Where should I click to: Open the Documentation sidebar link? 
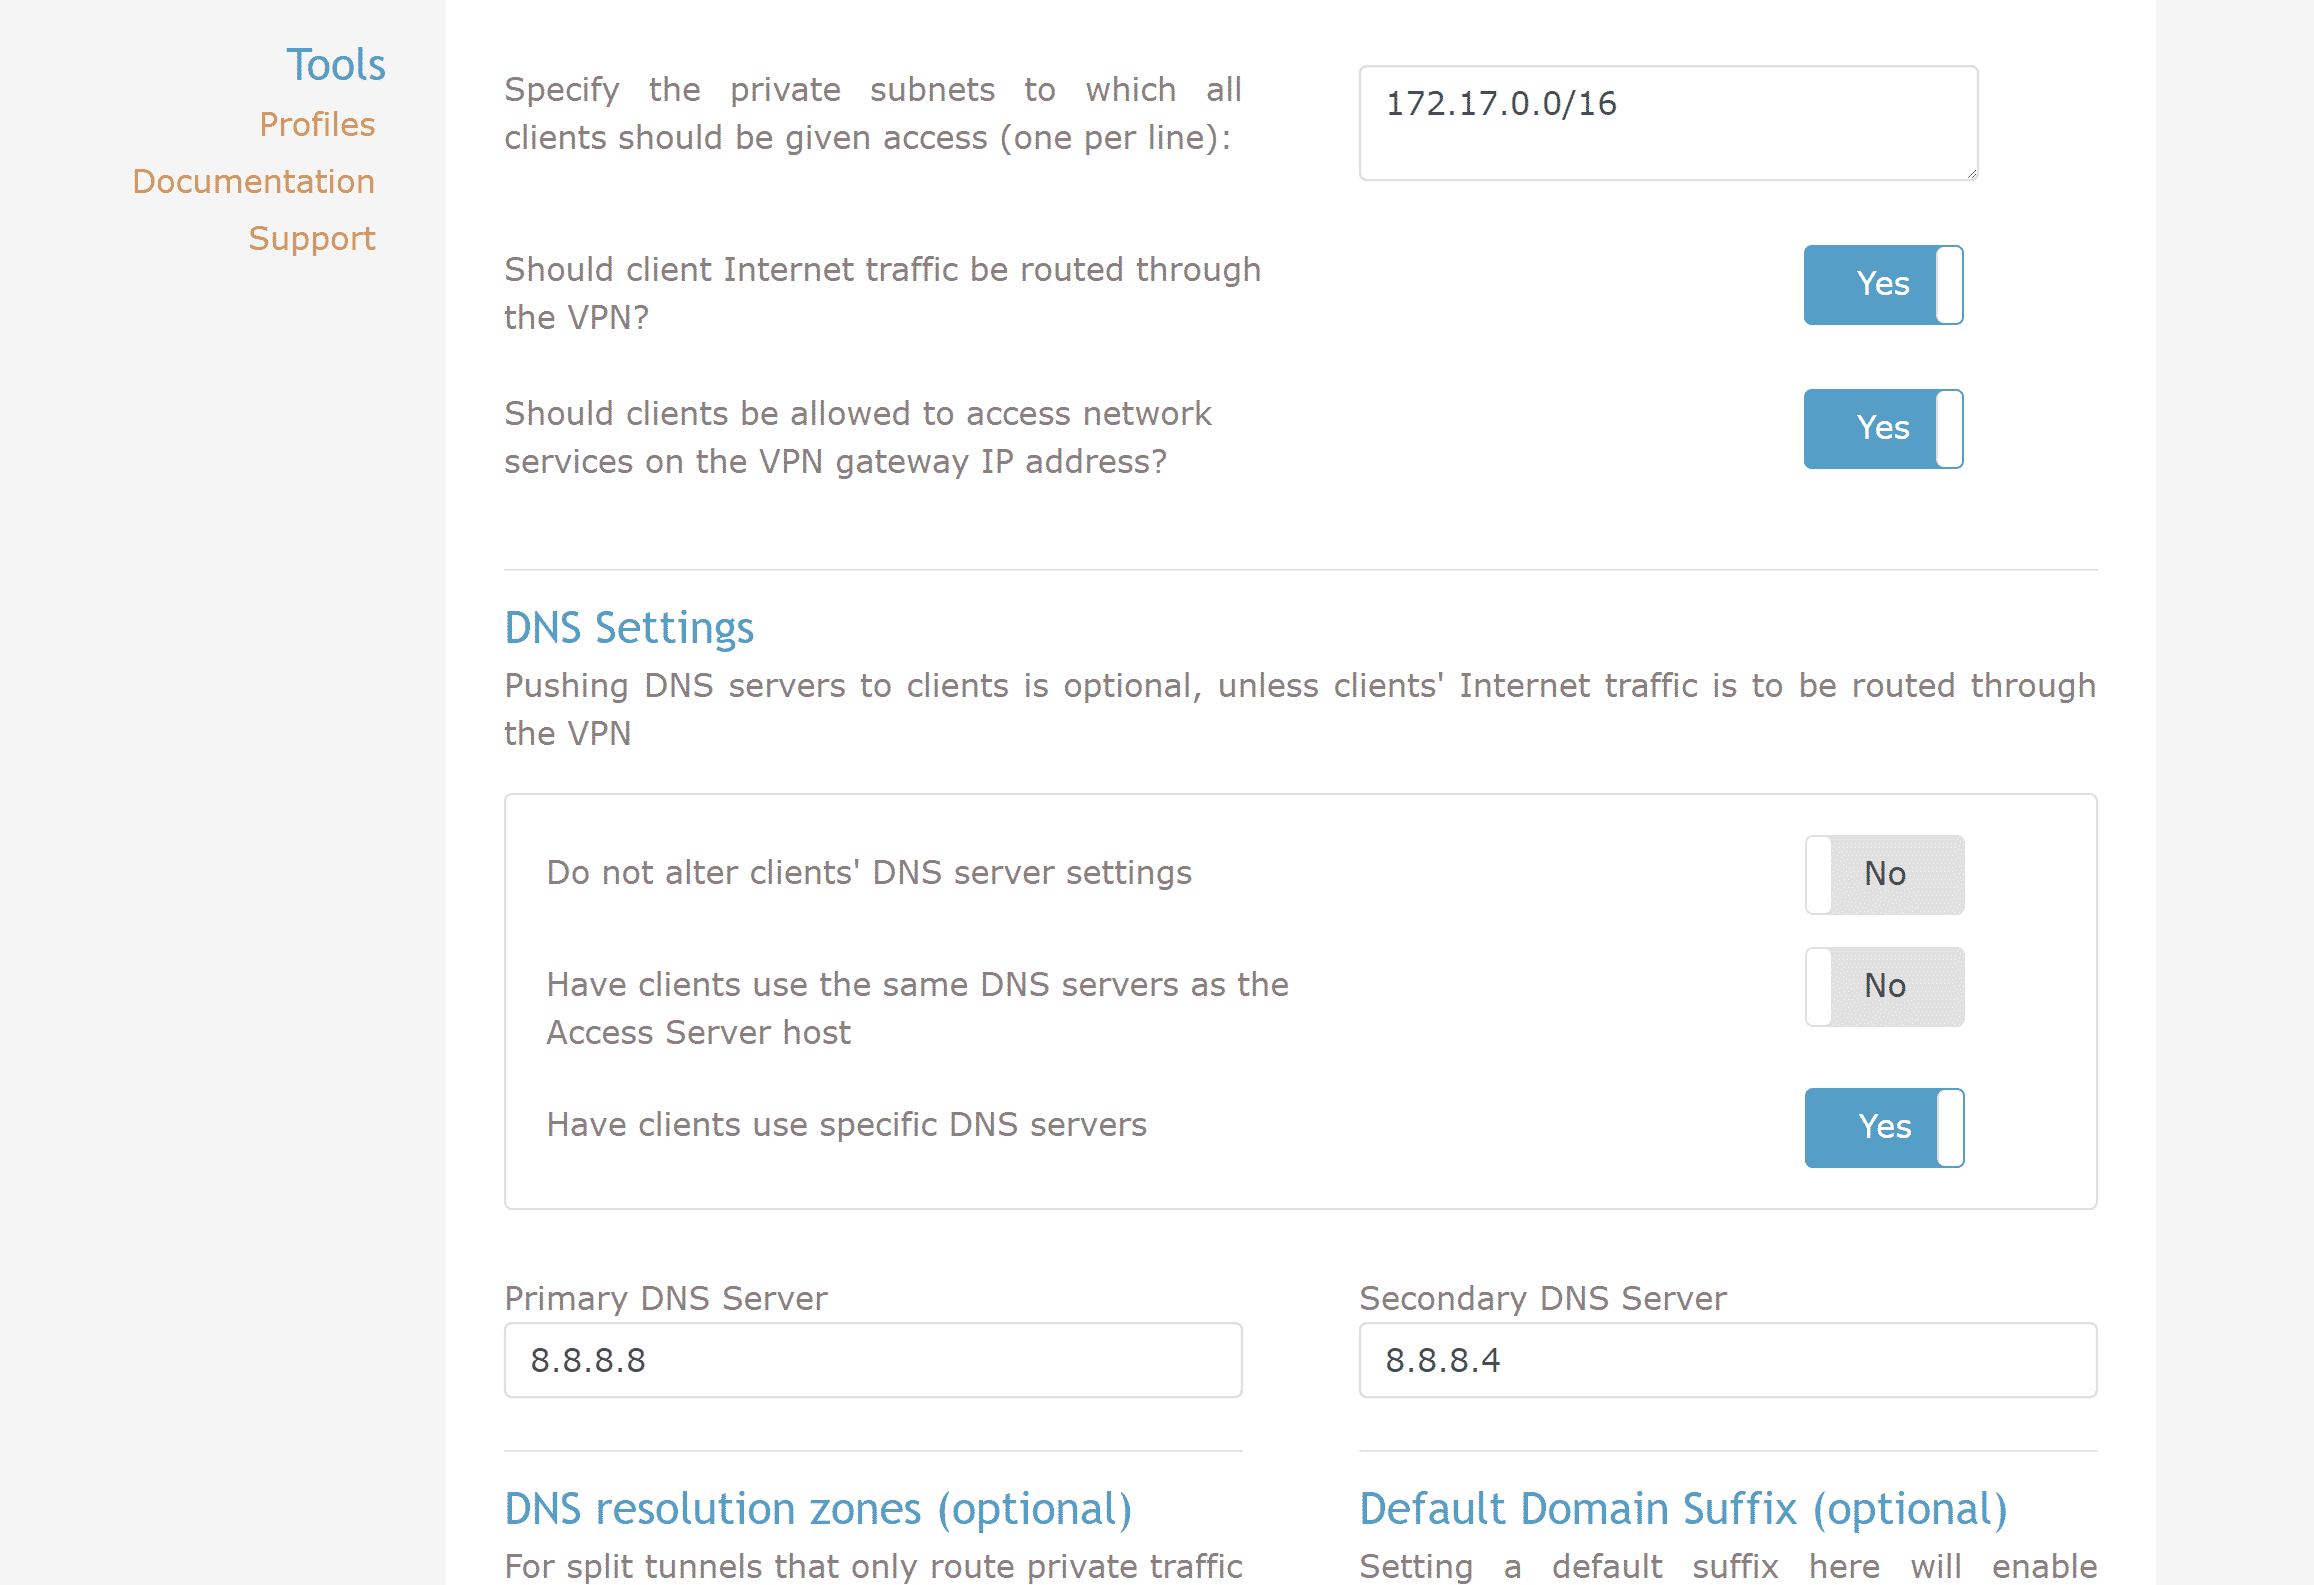click(x=253, y=181)
